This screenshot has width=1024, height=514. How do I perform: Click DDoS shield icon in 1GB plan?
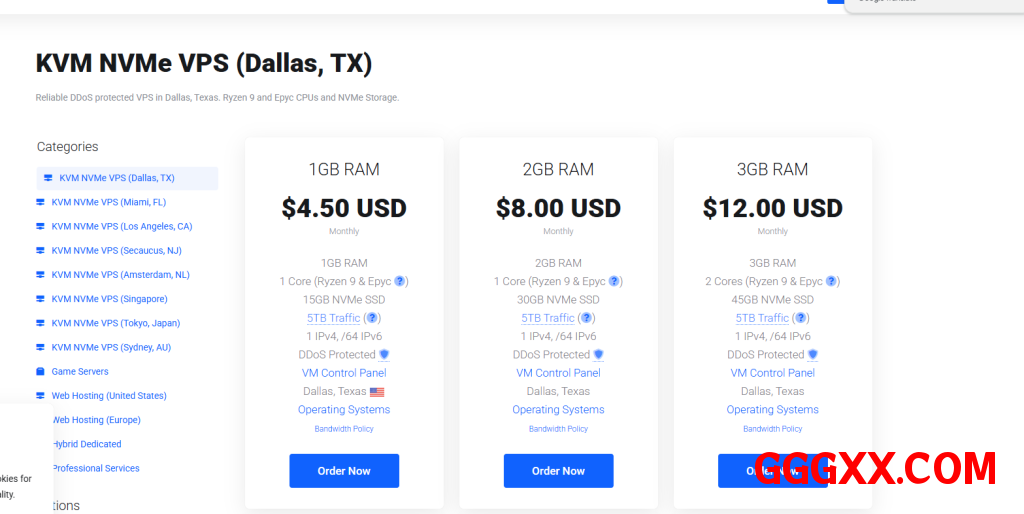click(x=384, y=355)
